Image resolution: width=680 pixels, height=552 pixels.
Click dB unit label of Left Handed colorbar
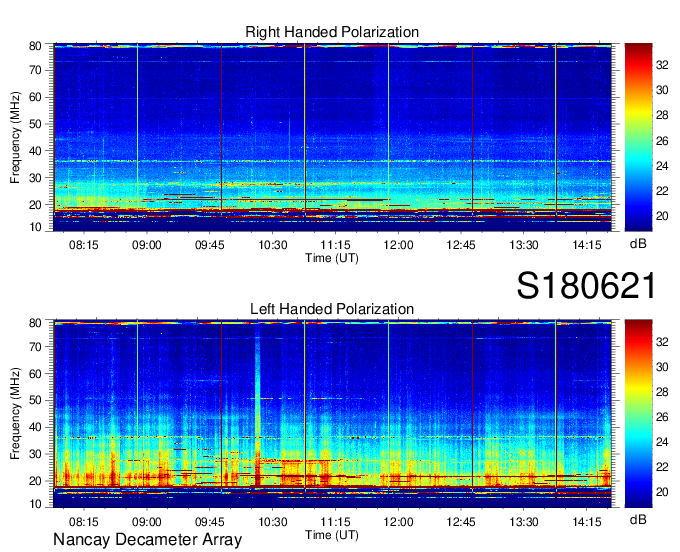point(638,520)
